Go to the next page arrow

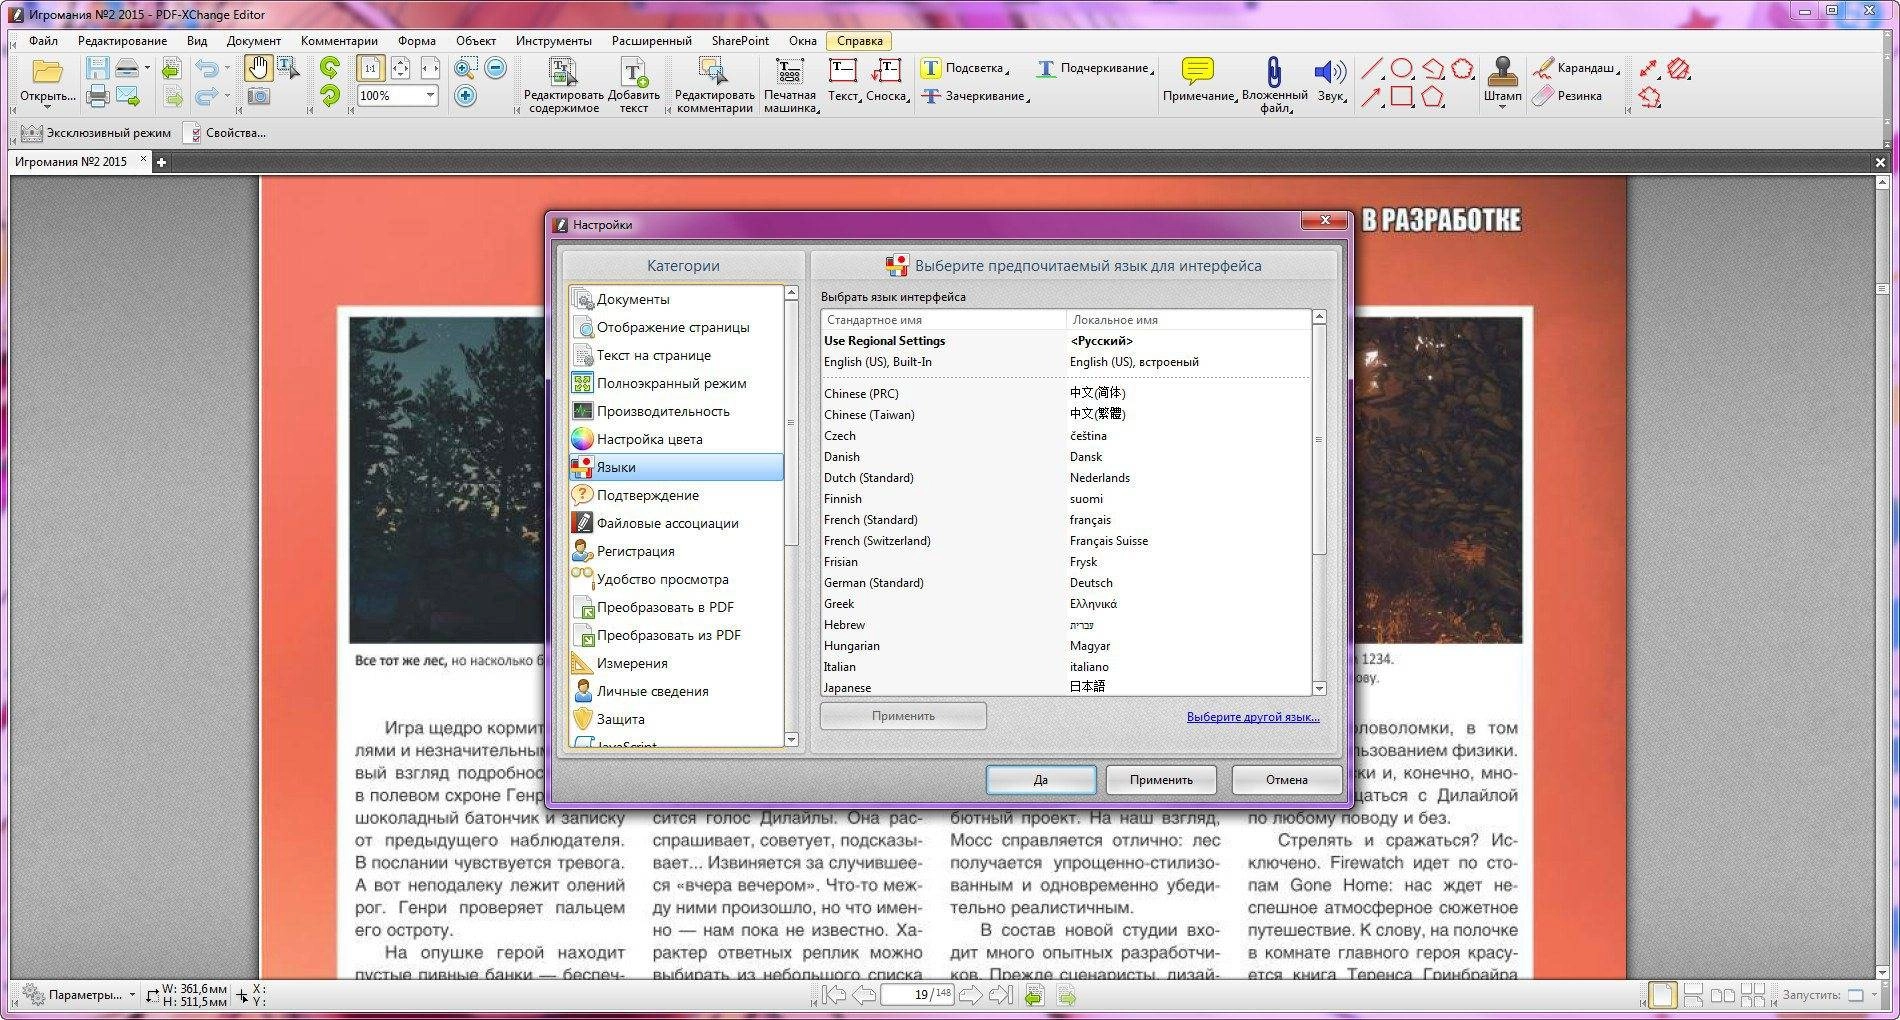970,995
